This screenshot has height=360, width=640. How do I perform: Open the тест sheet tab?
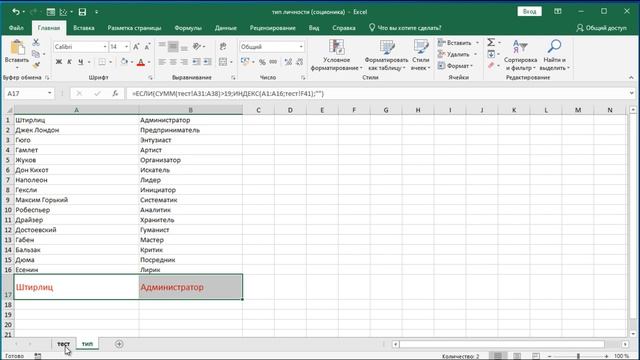(x=63, y=344)
